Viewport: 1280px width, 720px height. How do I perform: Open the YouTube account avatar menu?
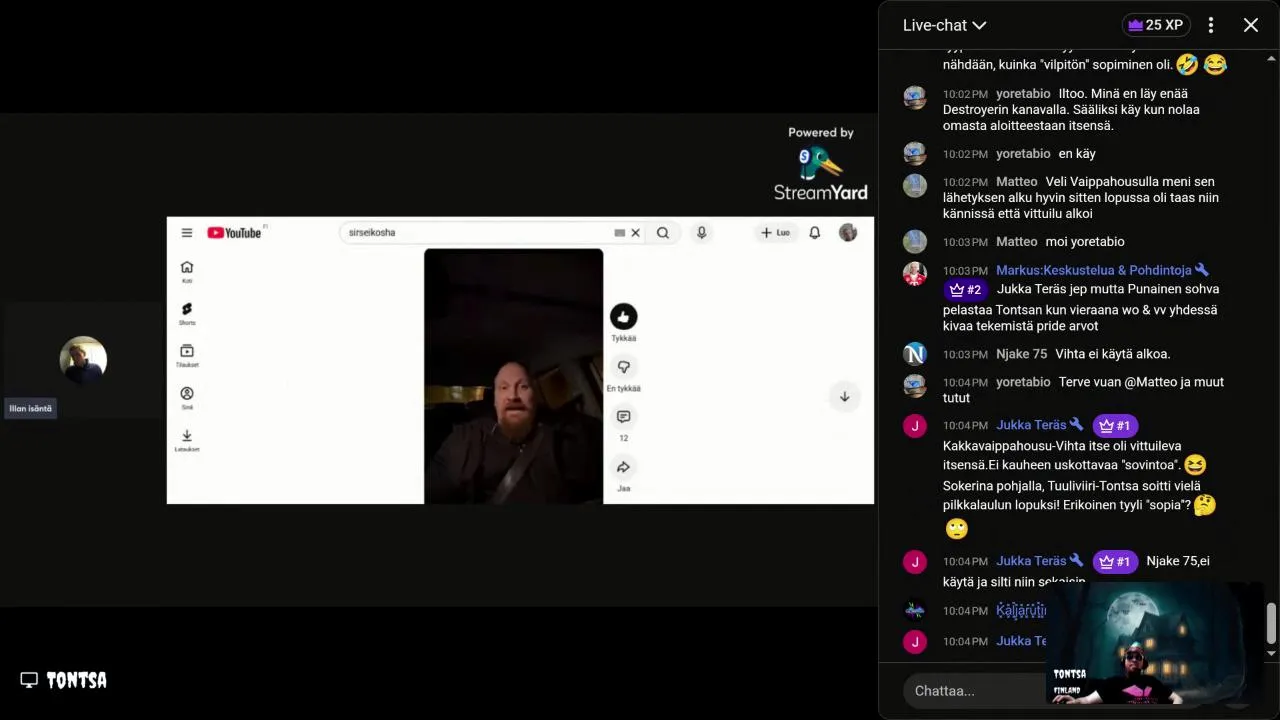pos(848,232)
